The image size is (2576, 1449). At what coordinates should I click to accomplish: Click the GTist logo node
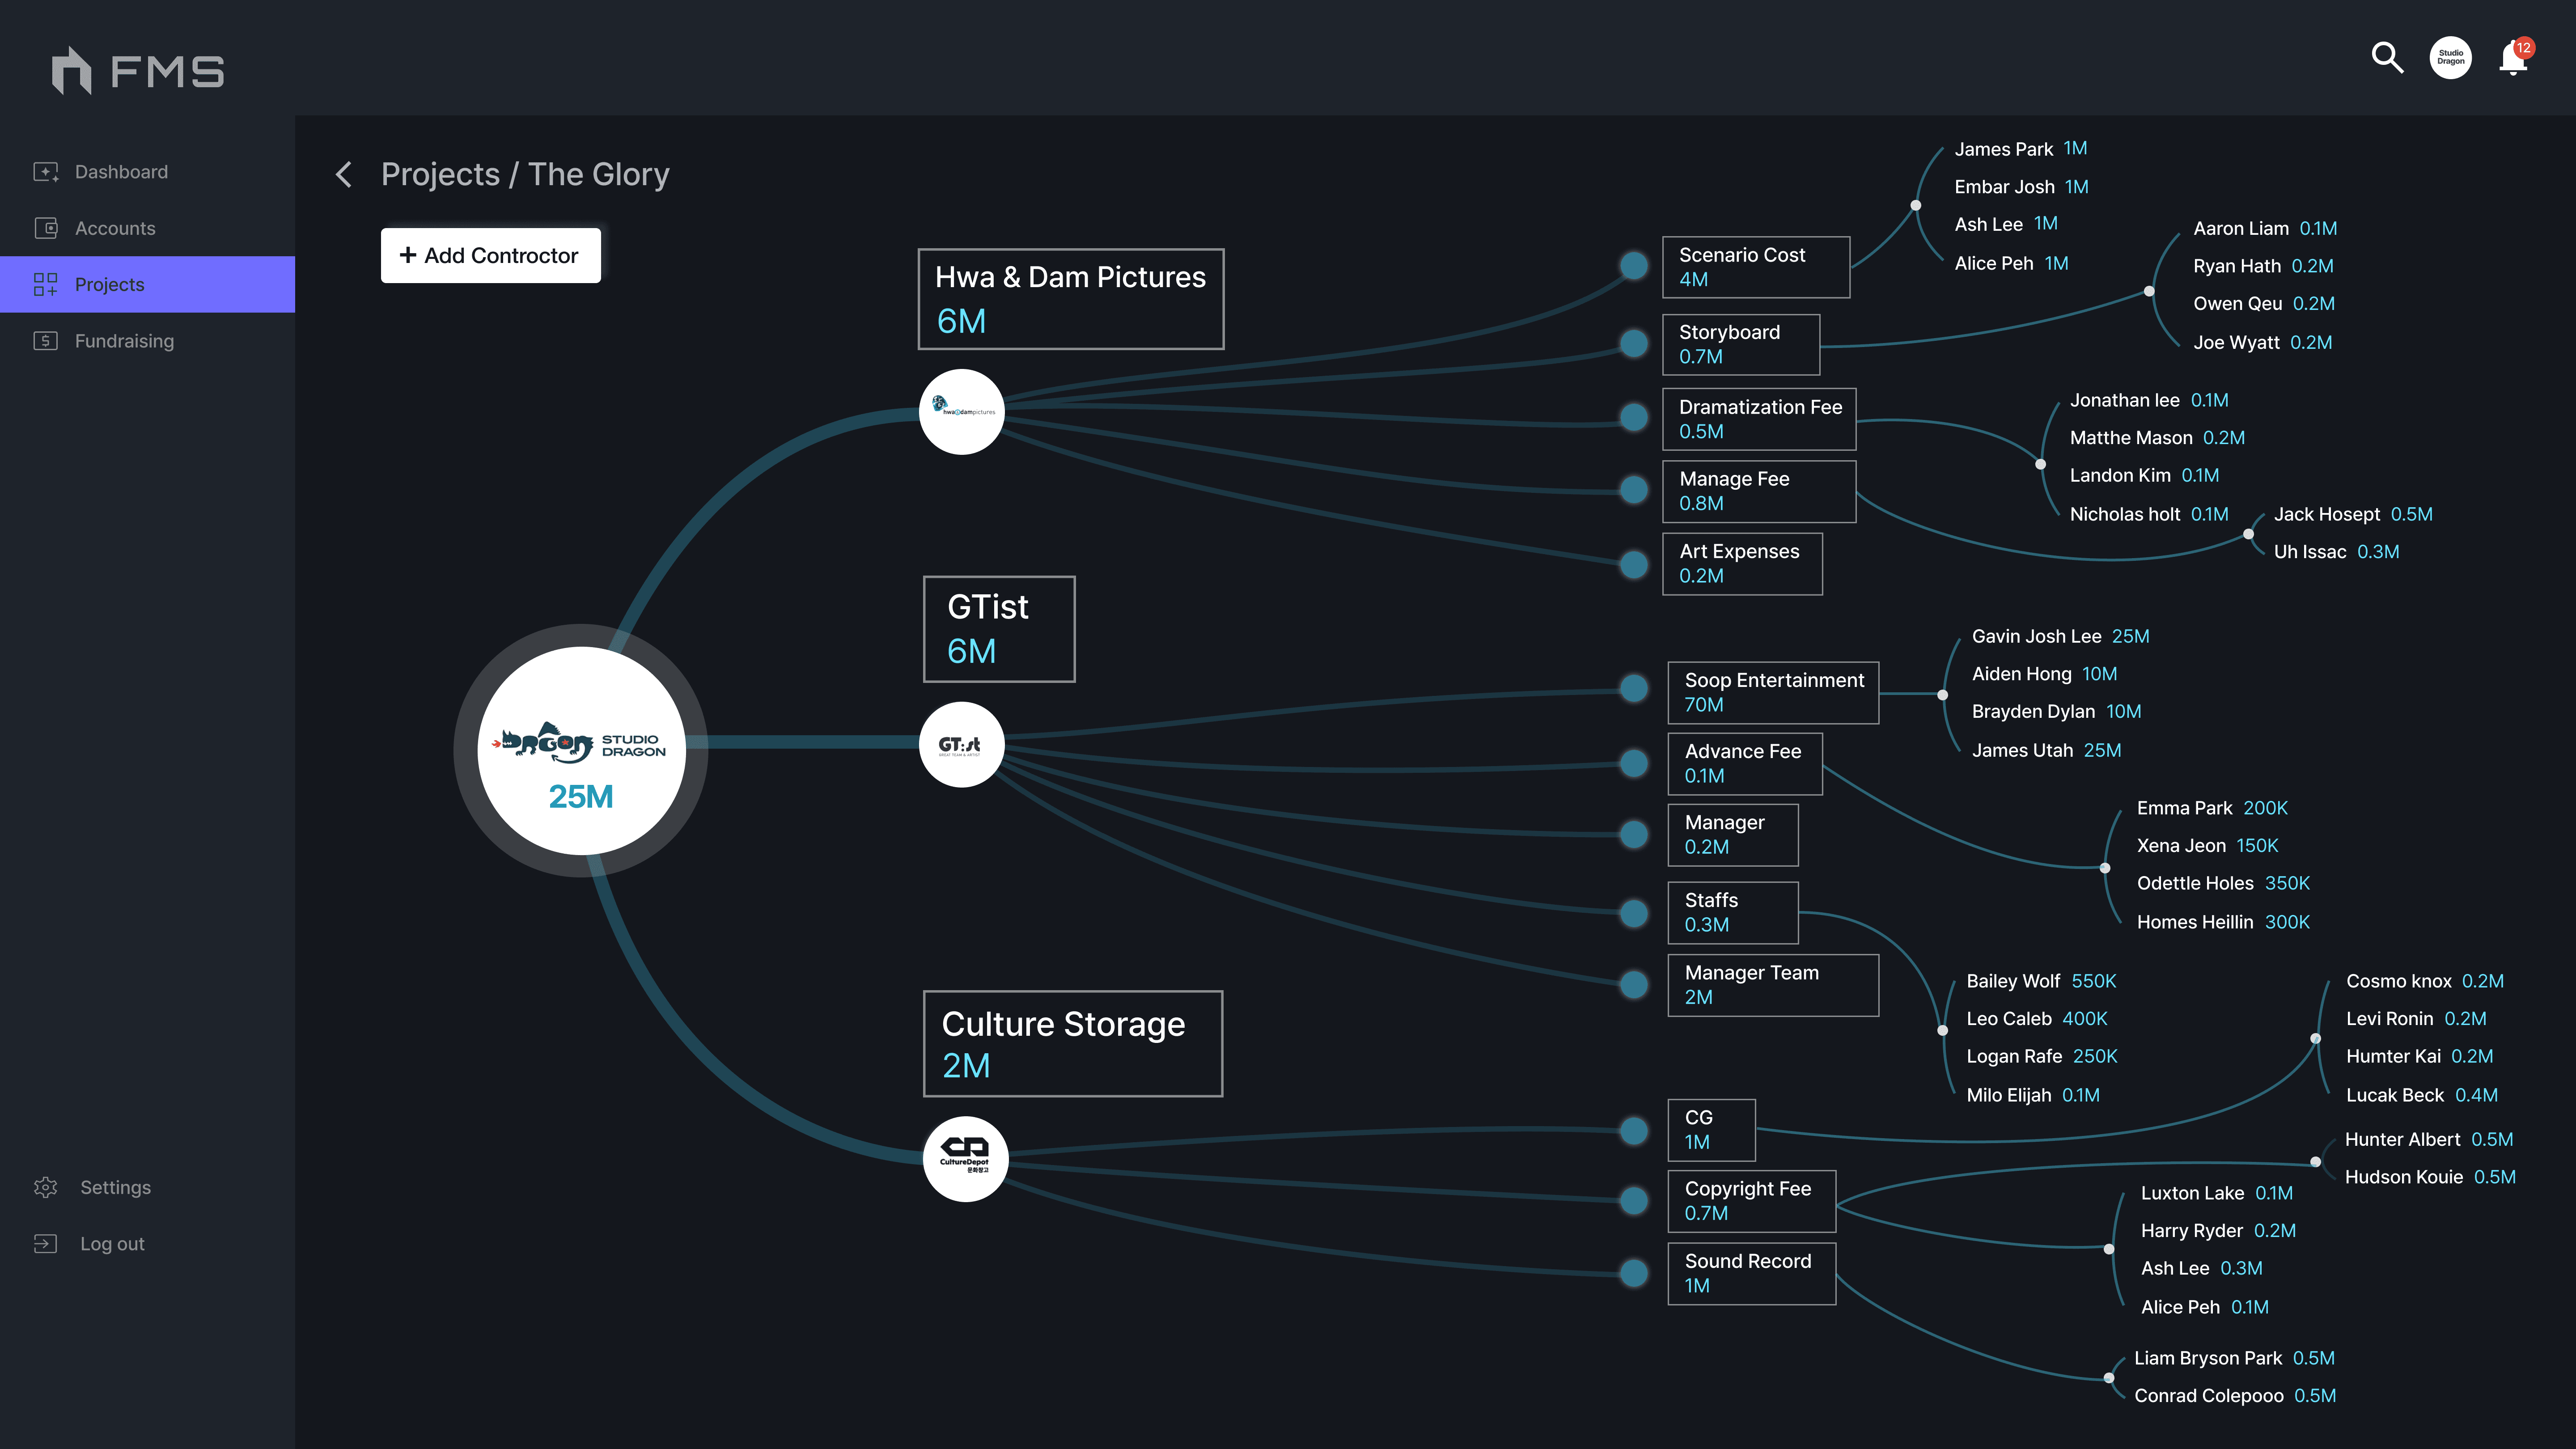[x=961, y=745]
